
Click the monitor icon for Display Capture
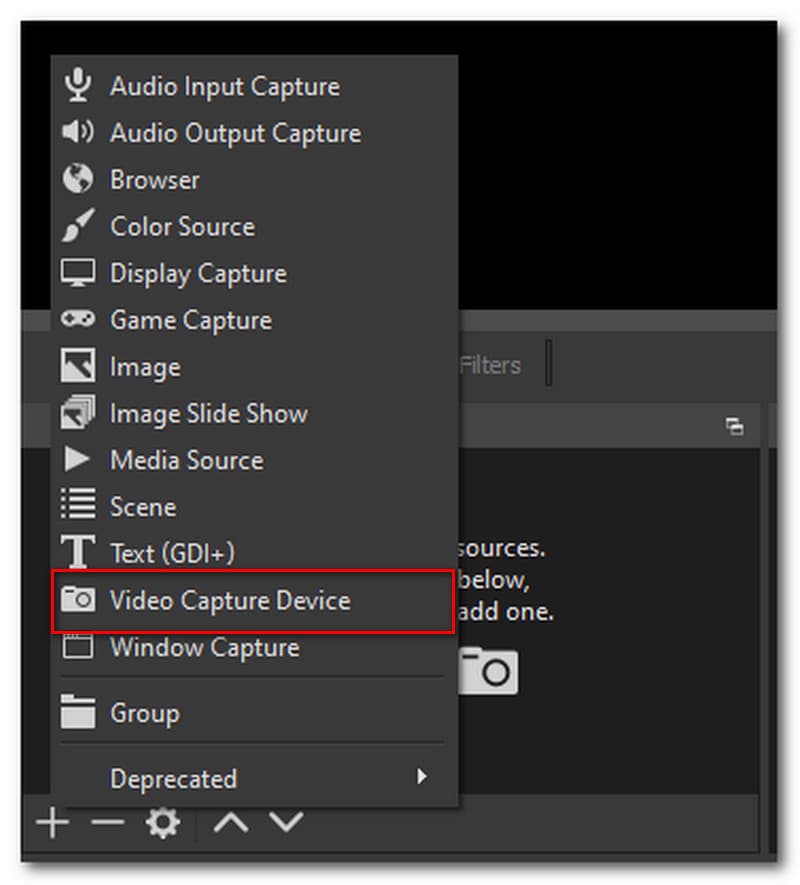pos(78,273)
